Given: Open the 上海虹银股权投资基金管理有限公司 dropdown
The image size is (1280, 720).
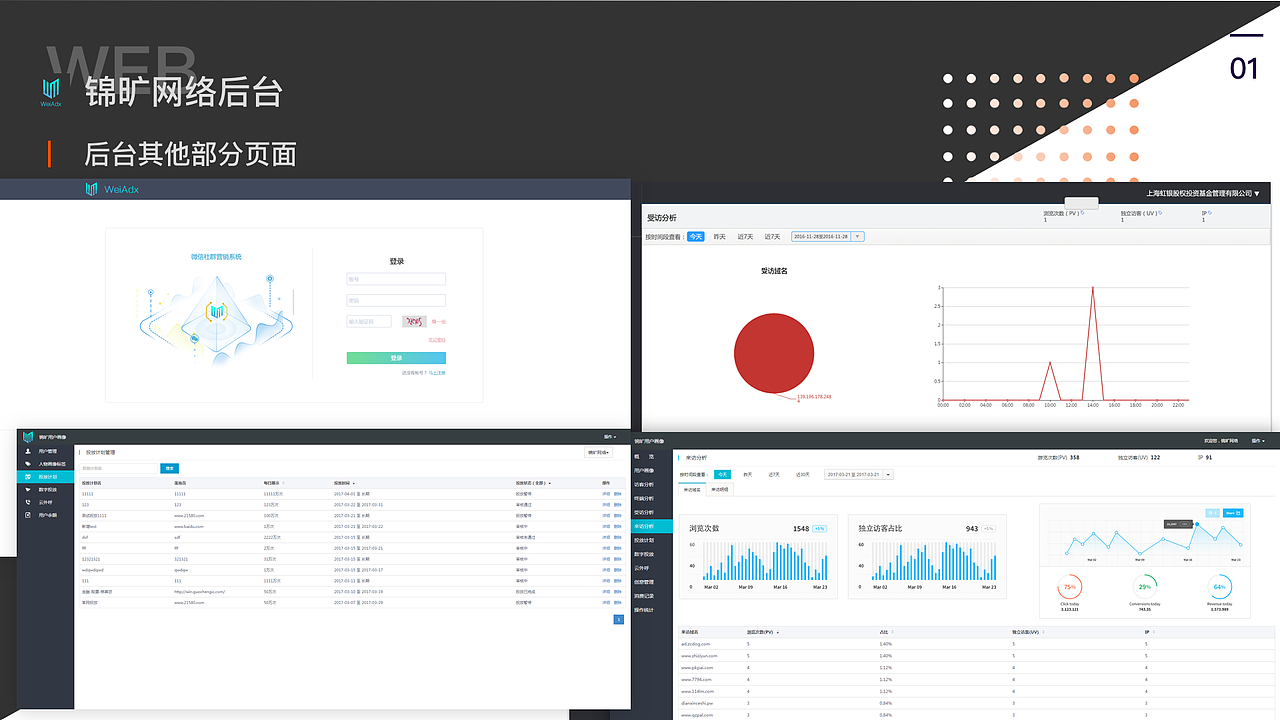Looking at the screenshot, I should (1203, 192).
